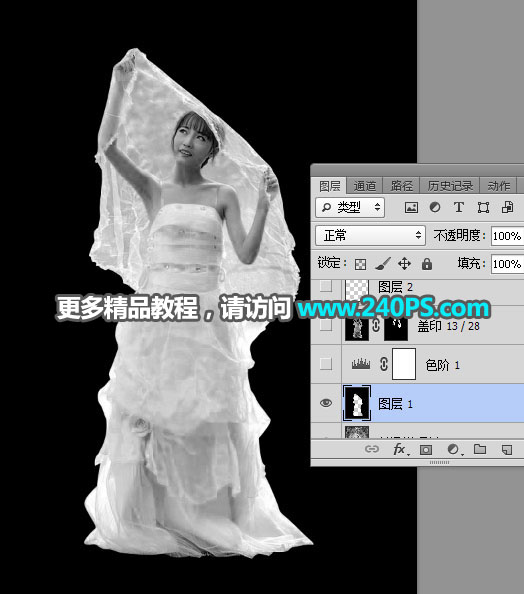Show the 图层 2 layer visibility
Viewport: 524px width, 594px height.
tap(325, 286)
